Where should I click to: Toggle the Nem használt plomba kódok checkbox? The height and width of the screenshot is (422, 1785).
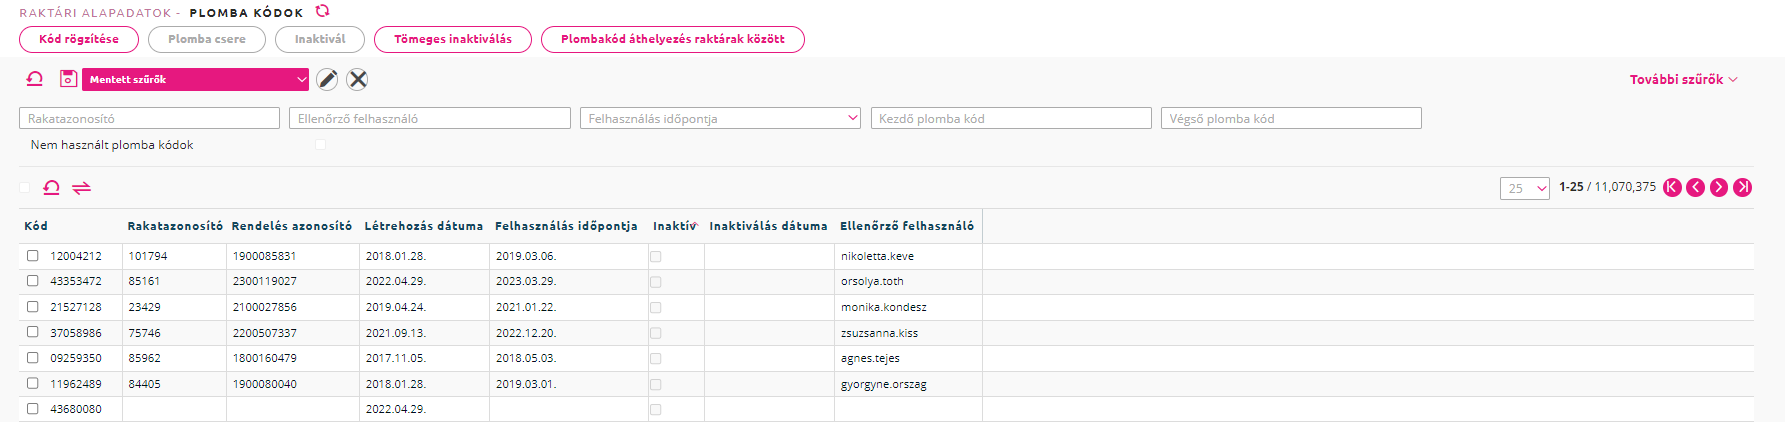321,145
